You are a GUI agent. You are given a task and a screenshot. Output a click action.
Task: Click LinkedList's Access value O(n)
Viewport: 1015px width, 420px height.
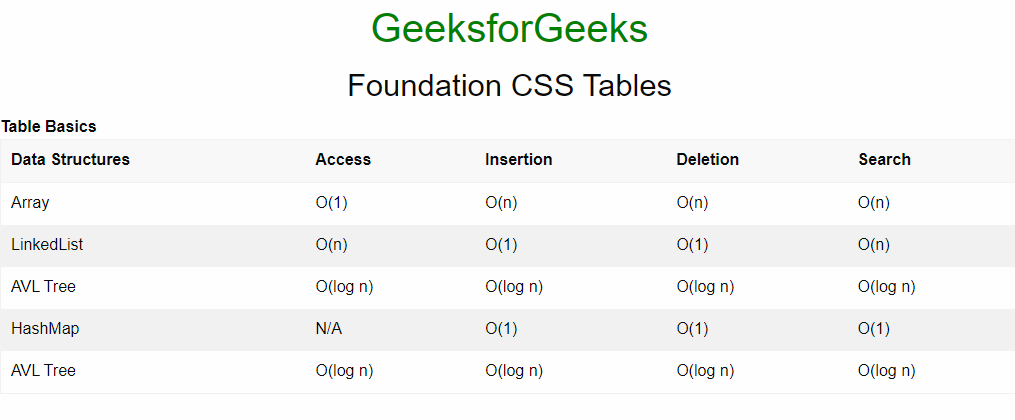tap(332, 244)
